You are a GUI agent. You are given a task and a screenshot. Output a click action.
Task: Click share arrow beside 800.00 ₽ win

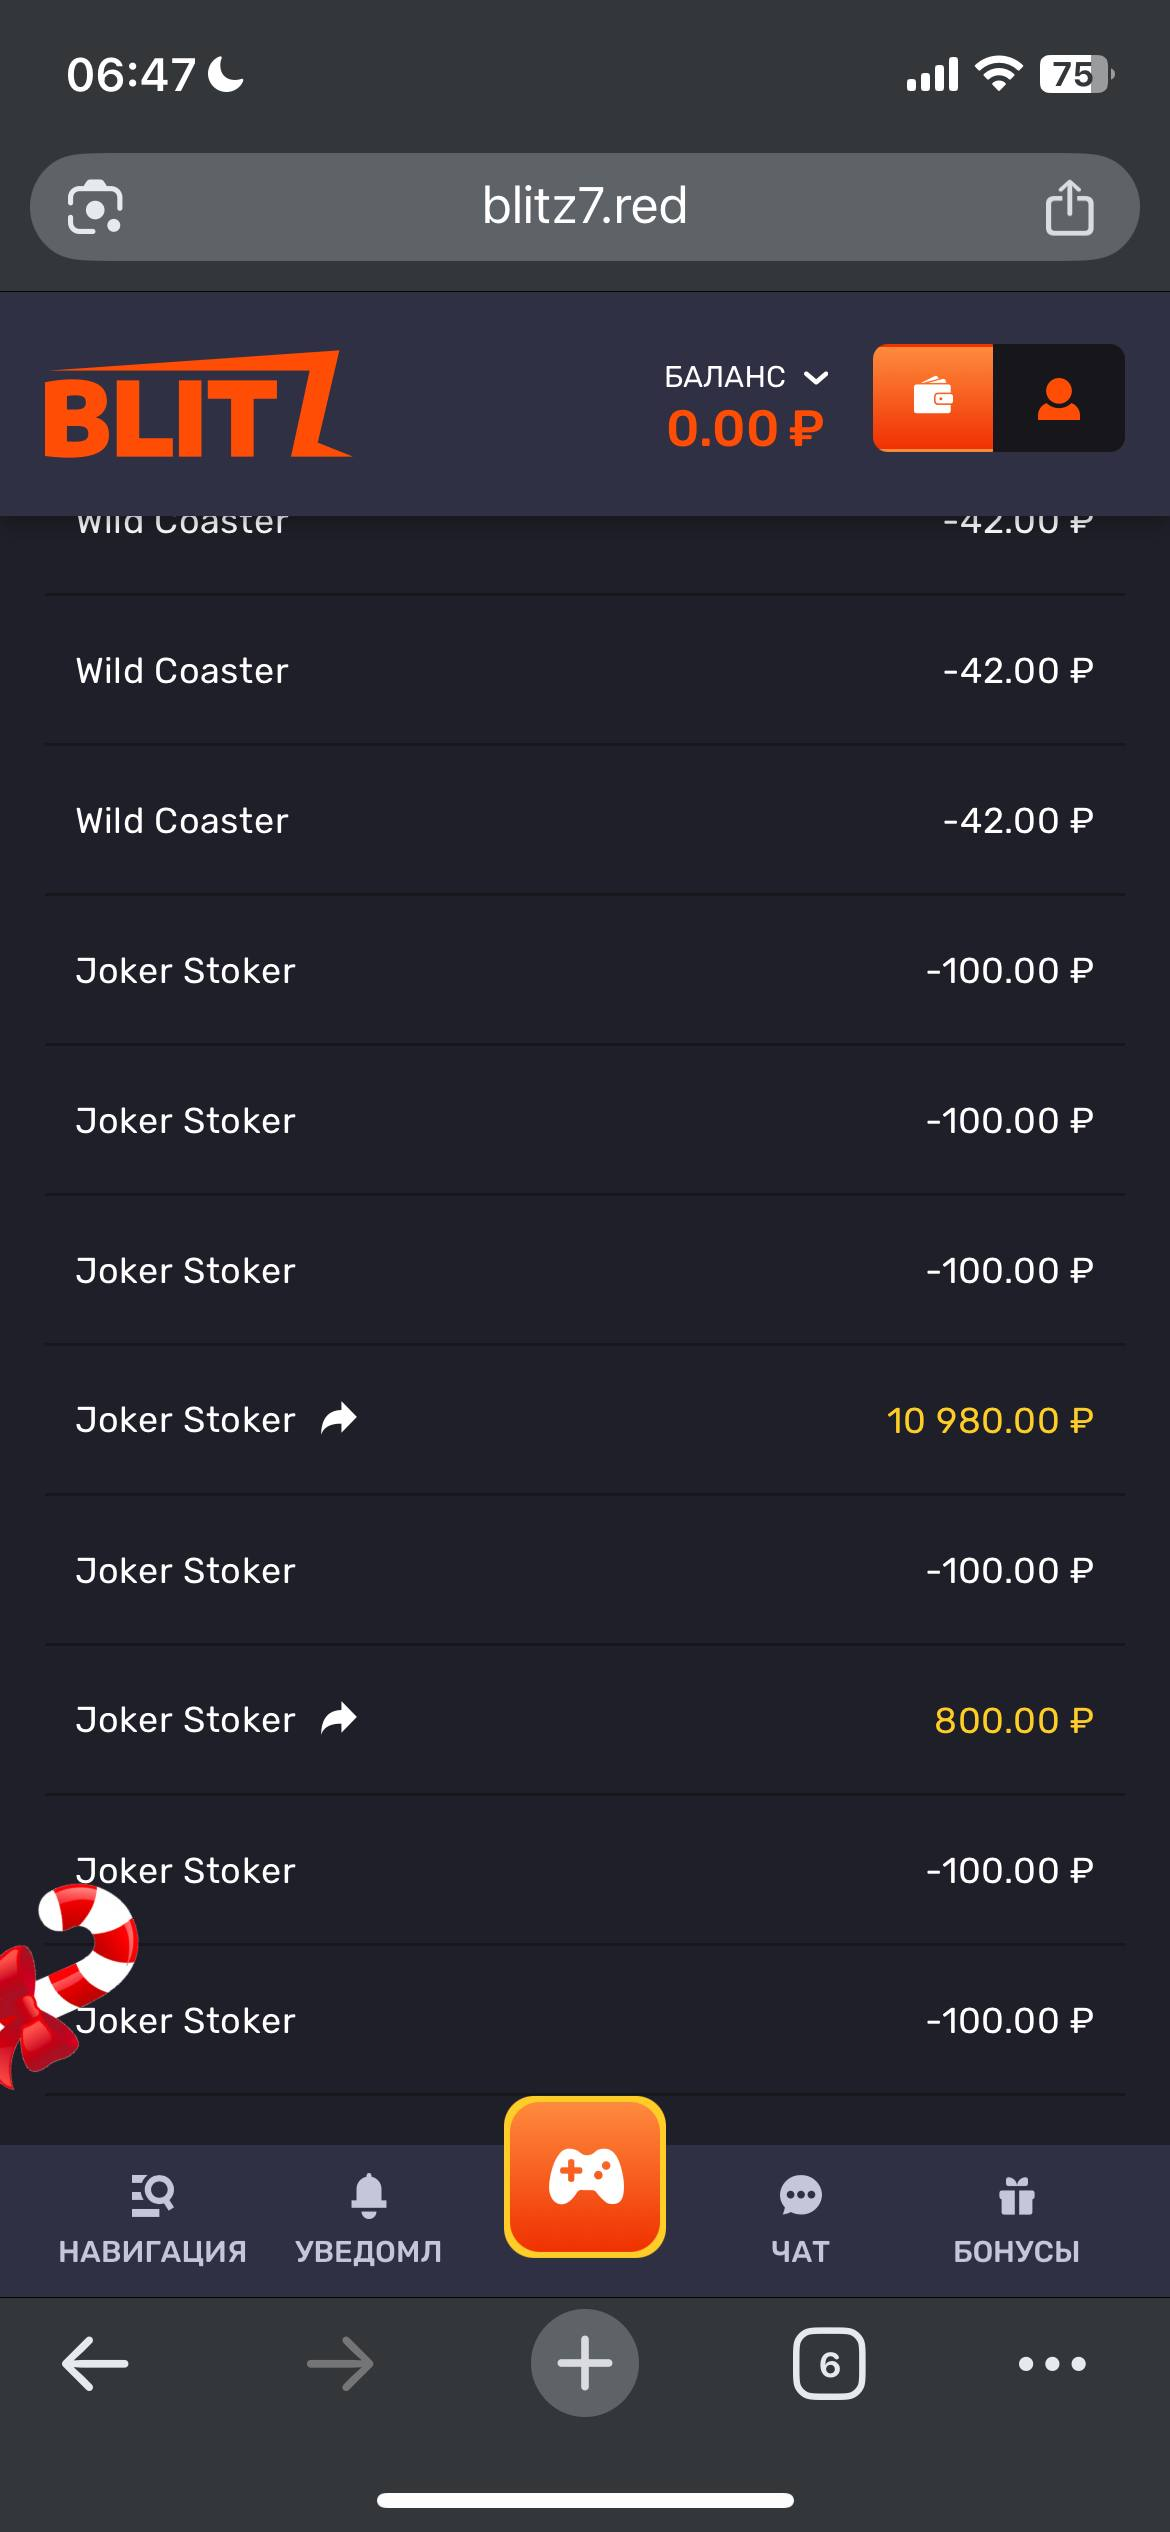point(338,1719)
